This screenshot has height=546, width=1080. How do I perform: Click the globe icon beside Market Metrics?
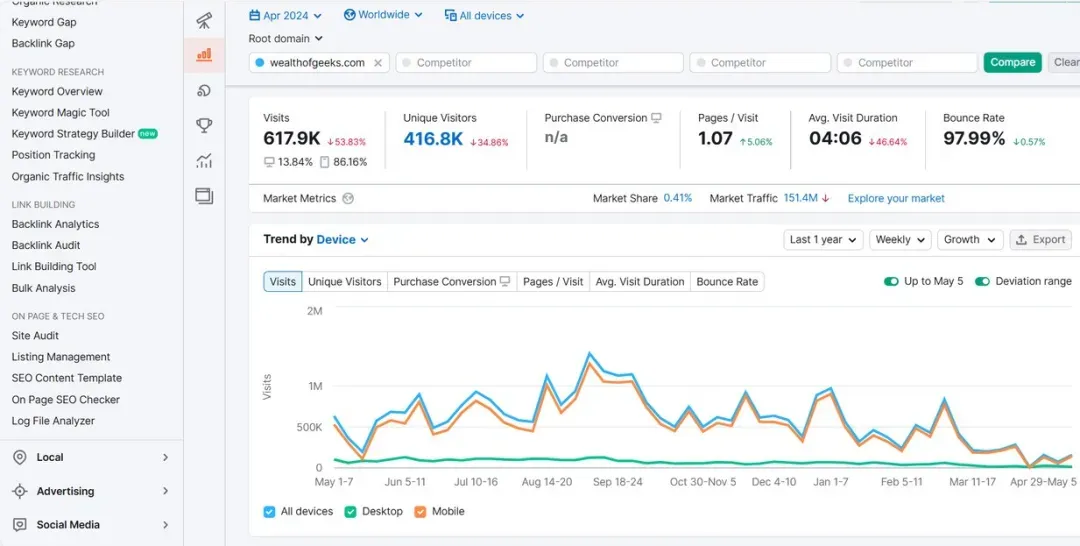[348, 199]
